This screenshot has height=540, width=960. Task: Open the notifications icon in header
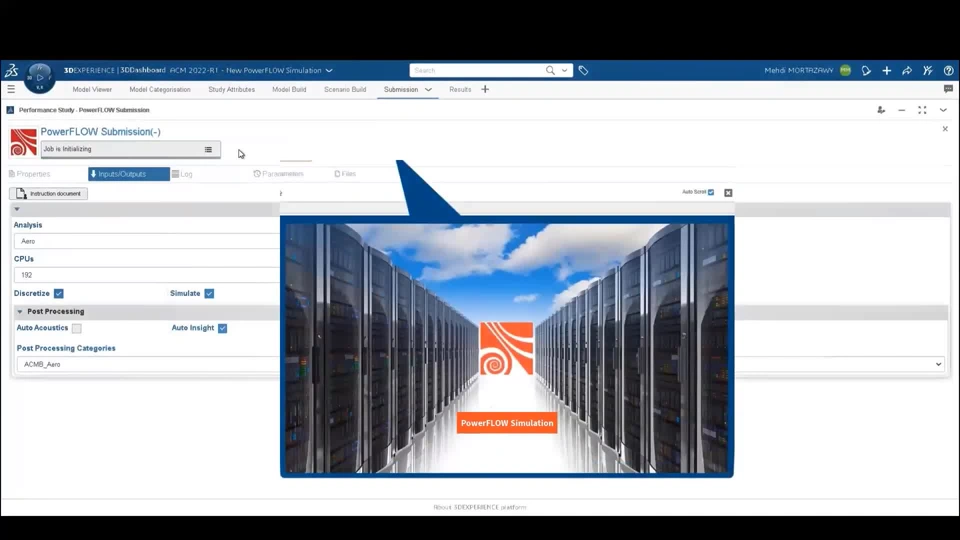(x=866, y=70)
